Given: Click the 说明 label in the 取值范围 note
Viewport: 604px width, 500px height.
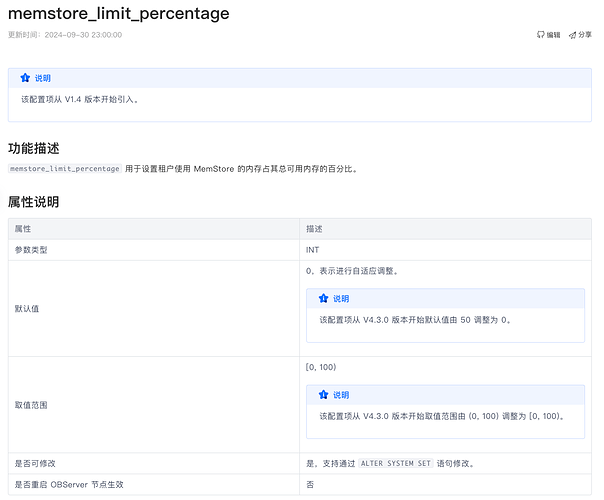Looking at the screenshot, I should coord(341,395).
